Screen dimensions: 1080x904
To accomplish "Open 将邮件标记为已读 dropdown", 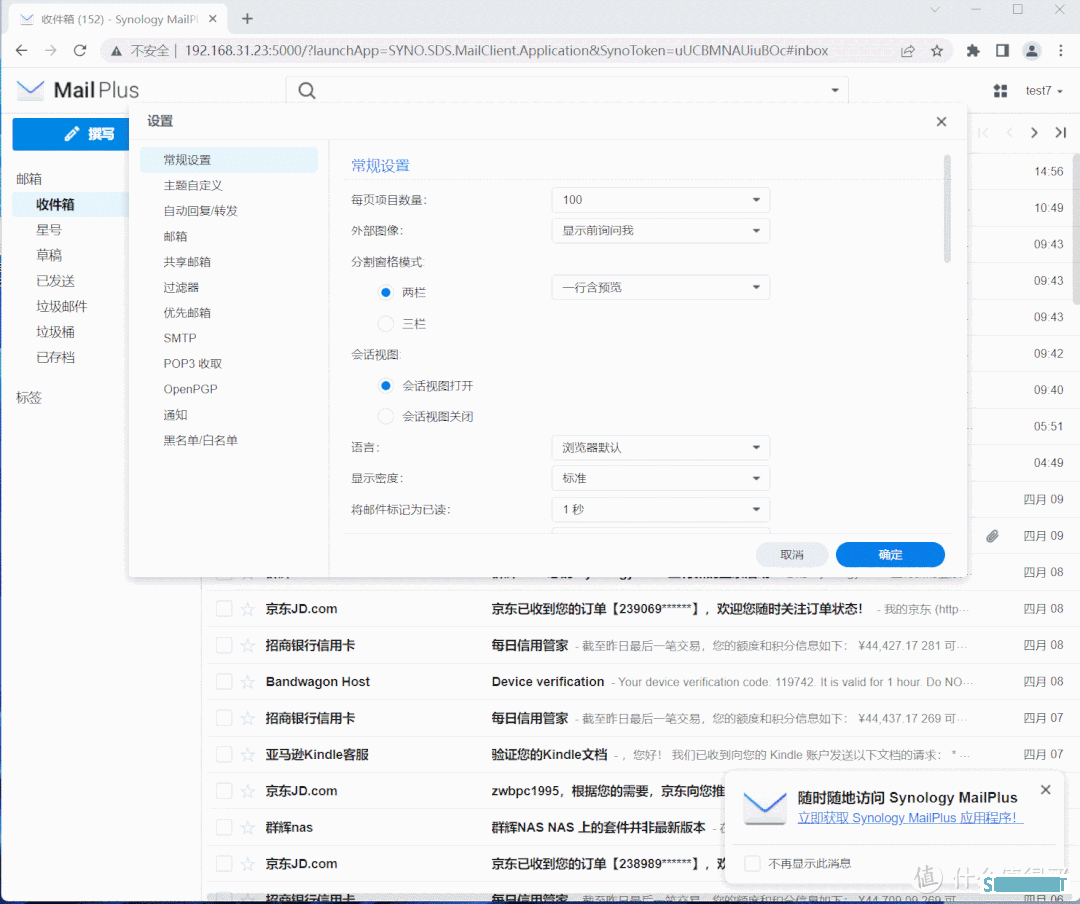I will (x=661, y=510).
